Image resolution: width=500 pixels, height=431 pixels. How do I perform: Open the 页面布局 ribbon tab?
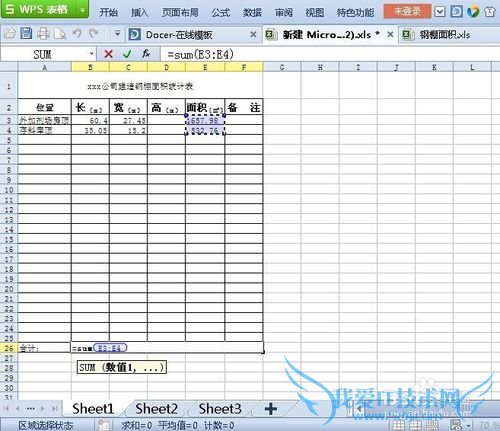180,13
